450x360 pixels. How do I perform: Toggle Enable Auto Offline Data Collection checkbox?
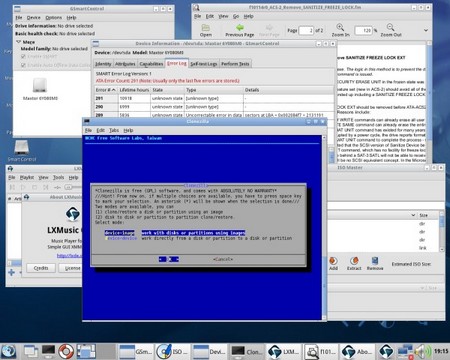pos(23,65)
